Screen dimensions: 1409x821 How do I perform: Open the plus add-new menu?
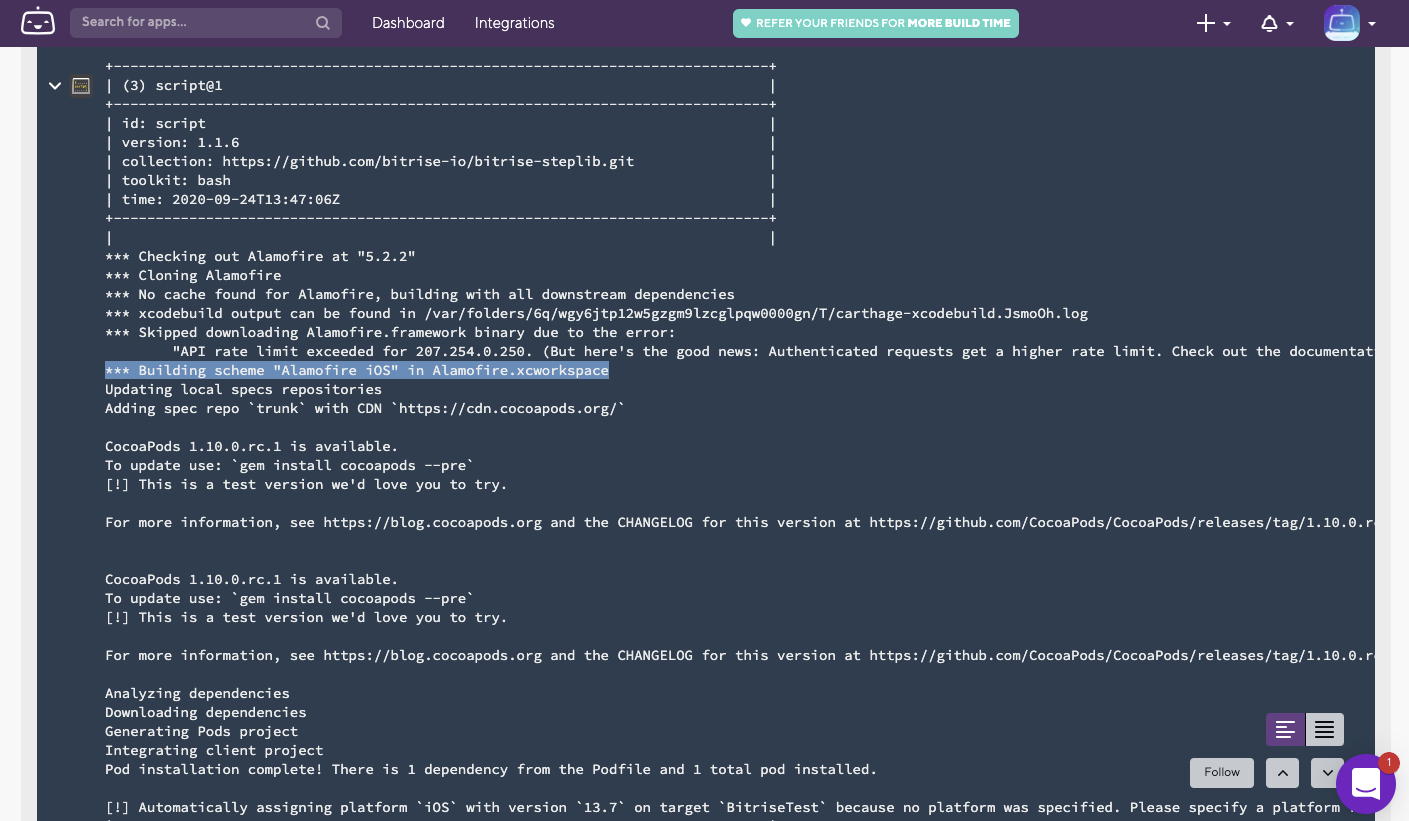tap(1213, 23)
